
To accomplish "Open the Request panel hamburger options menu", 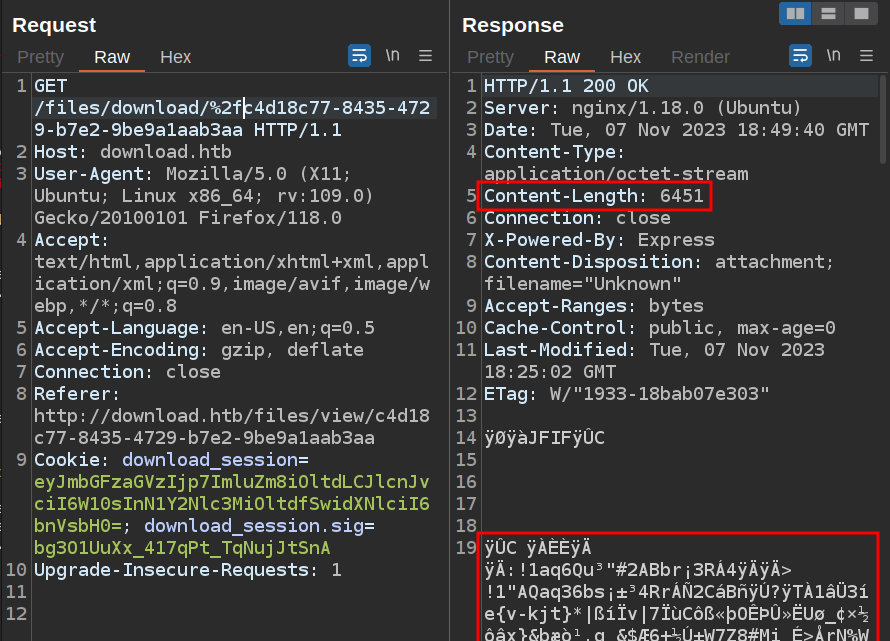I will coord(425,56).
